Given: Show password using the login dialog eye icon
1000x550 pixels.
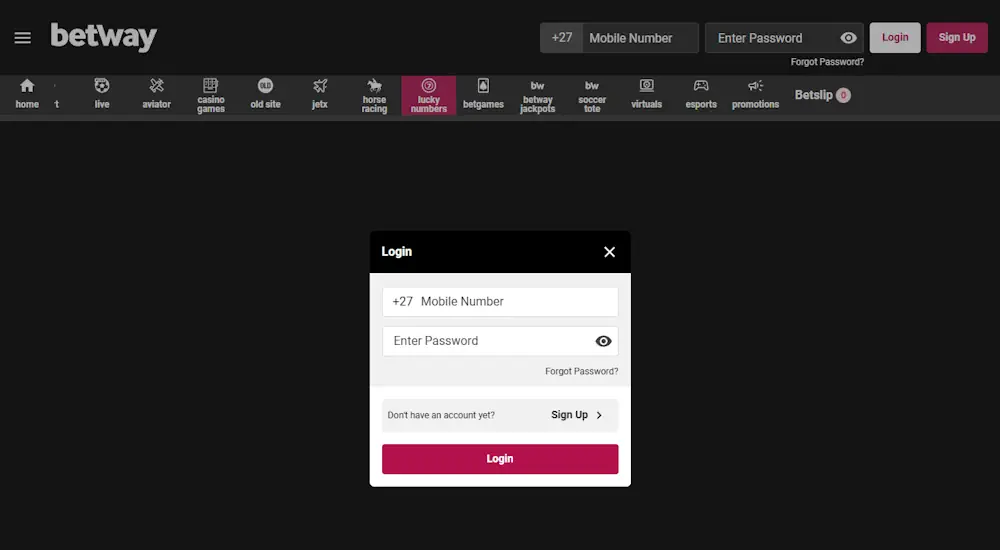Looking at the screenshot, I should [x=603, y=341].
